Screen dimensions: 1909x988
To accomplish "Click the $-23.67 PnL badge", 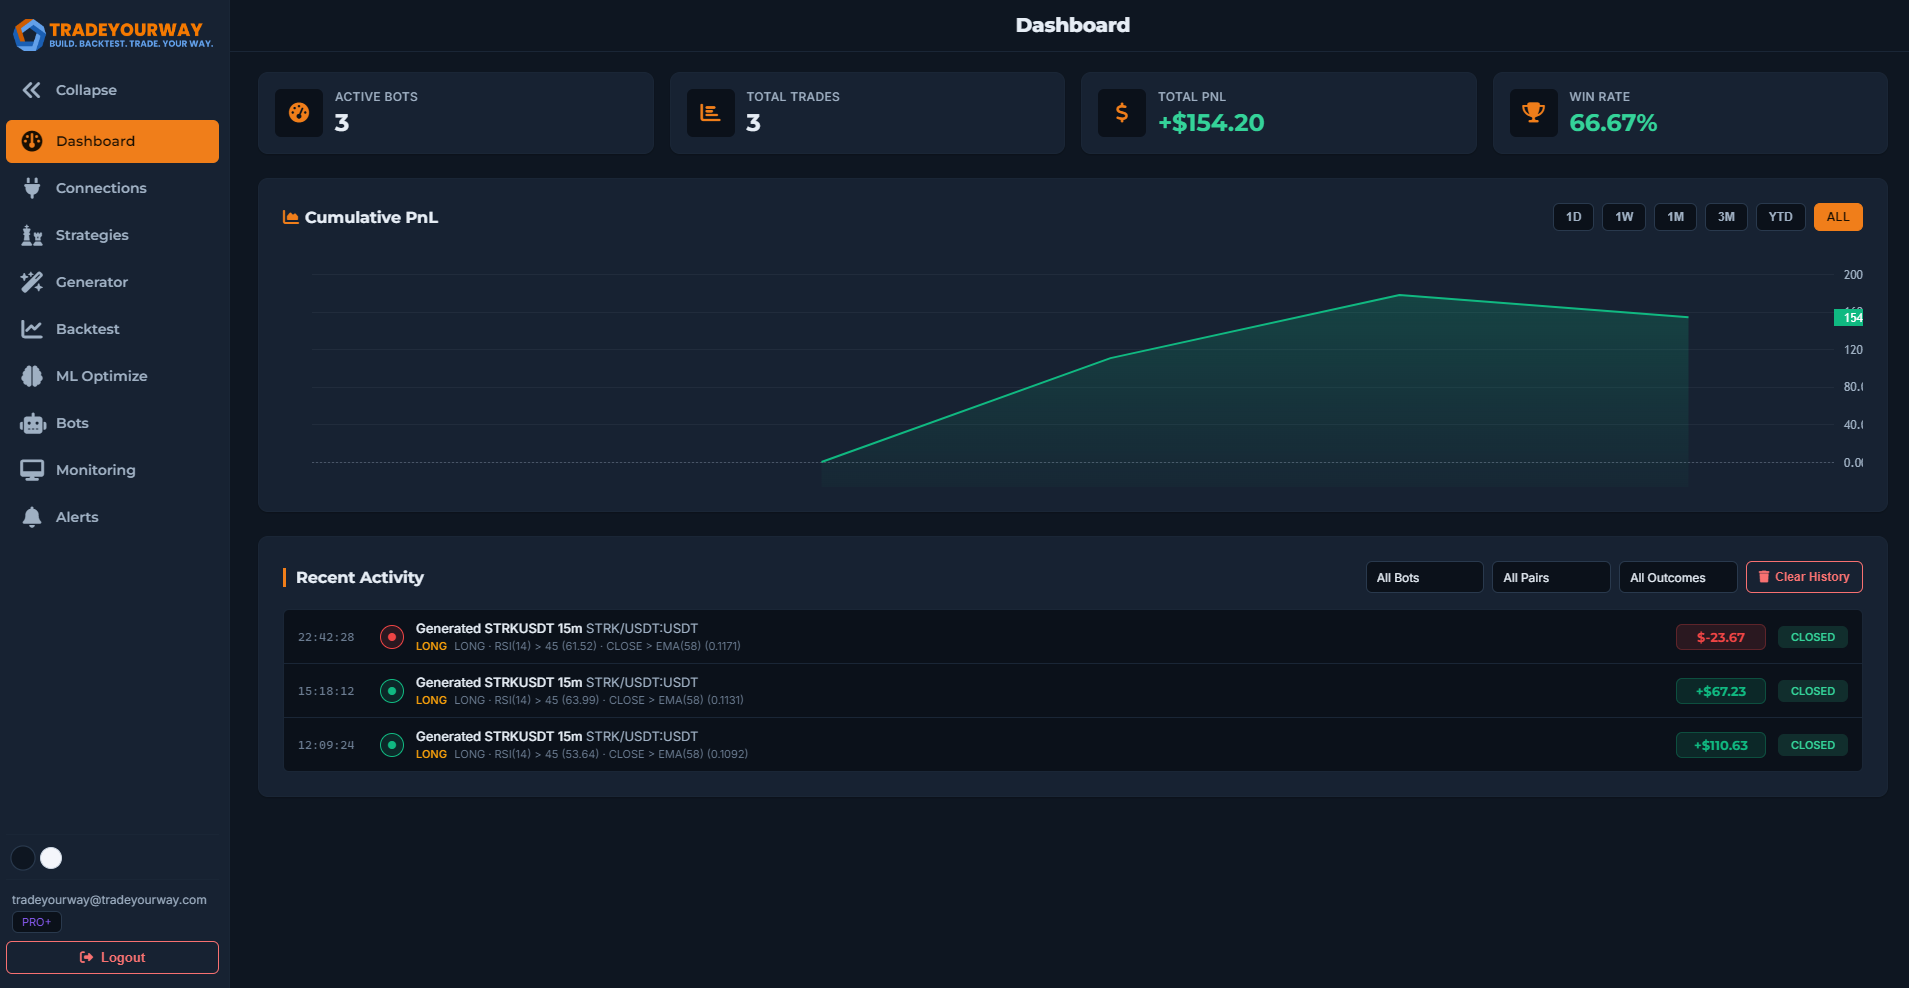I will pyautogui.click(x=1720, y=637).
